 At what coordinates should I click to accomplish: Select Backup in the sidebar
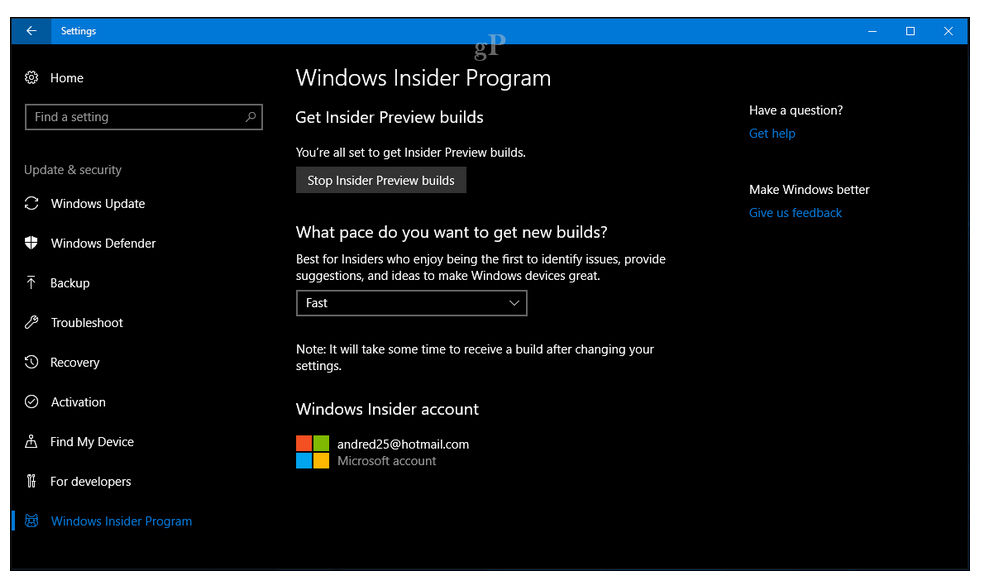[x=70, y=283]
